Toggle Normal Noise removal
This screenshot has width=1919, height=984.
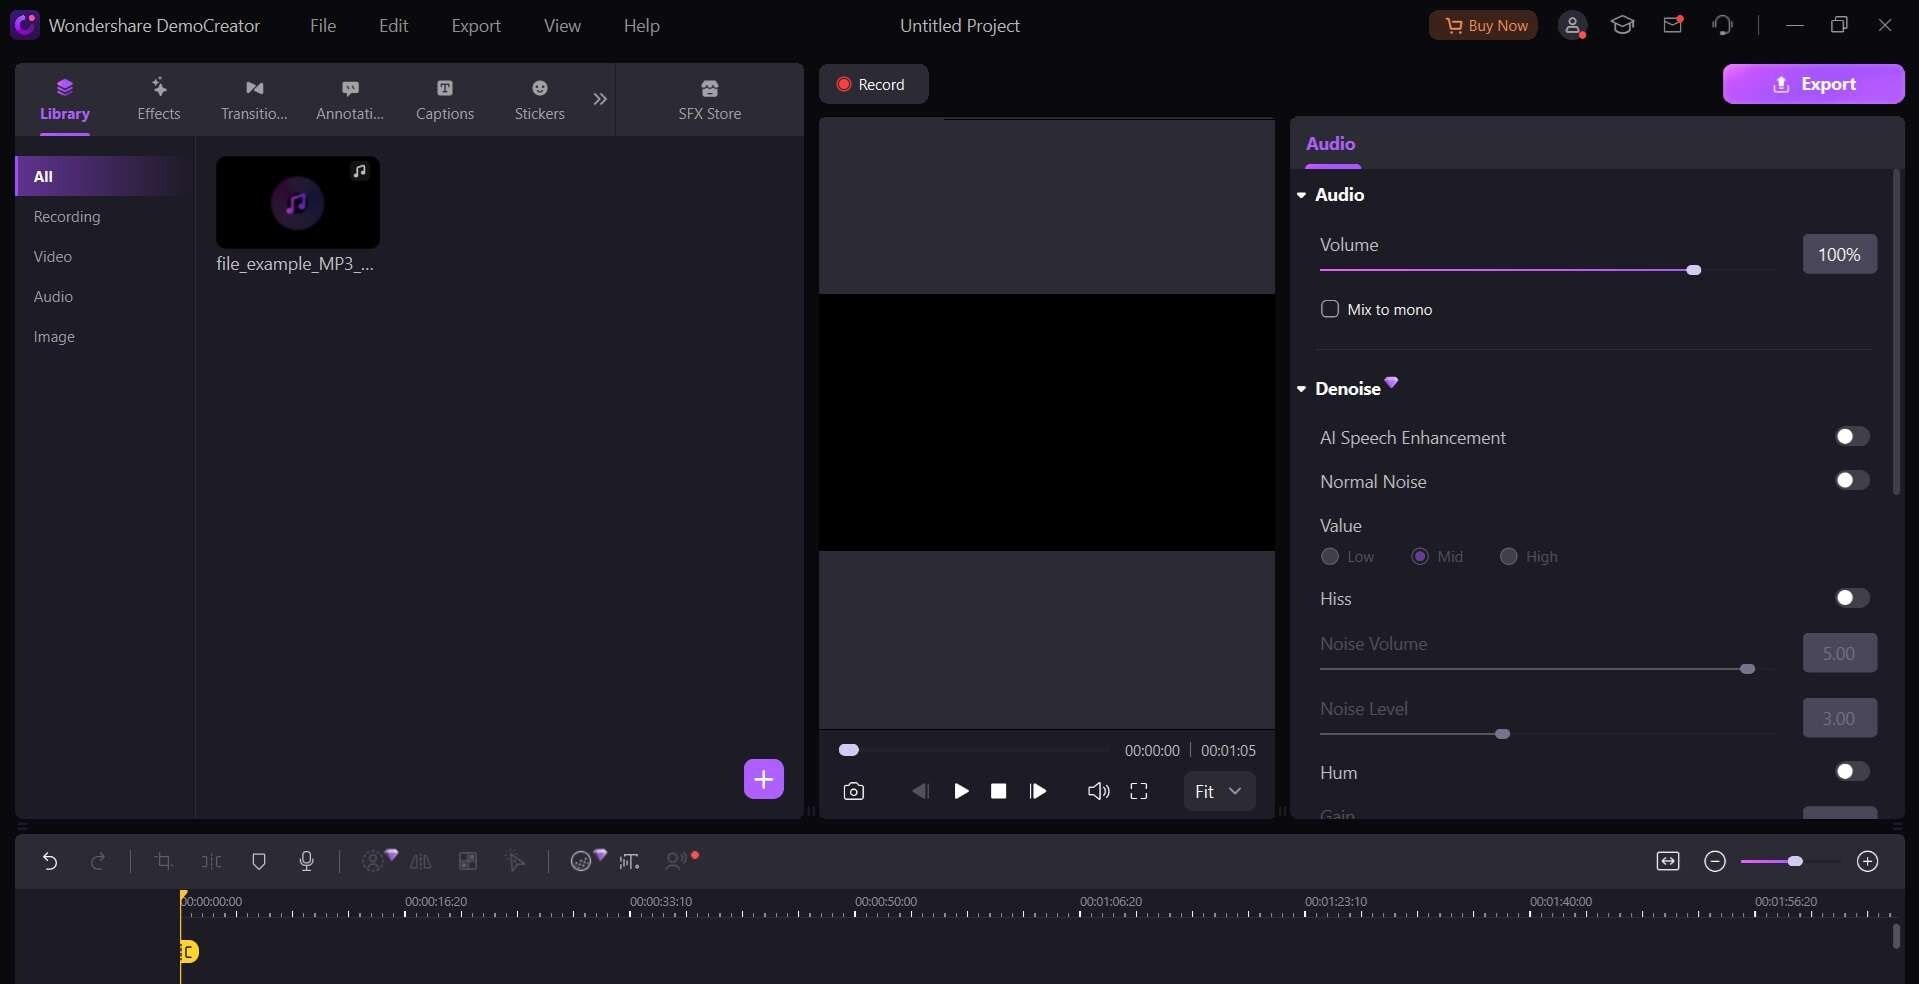click(x=1852, y=481)
